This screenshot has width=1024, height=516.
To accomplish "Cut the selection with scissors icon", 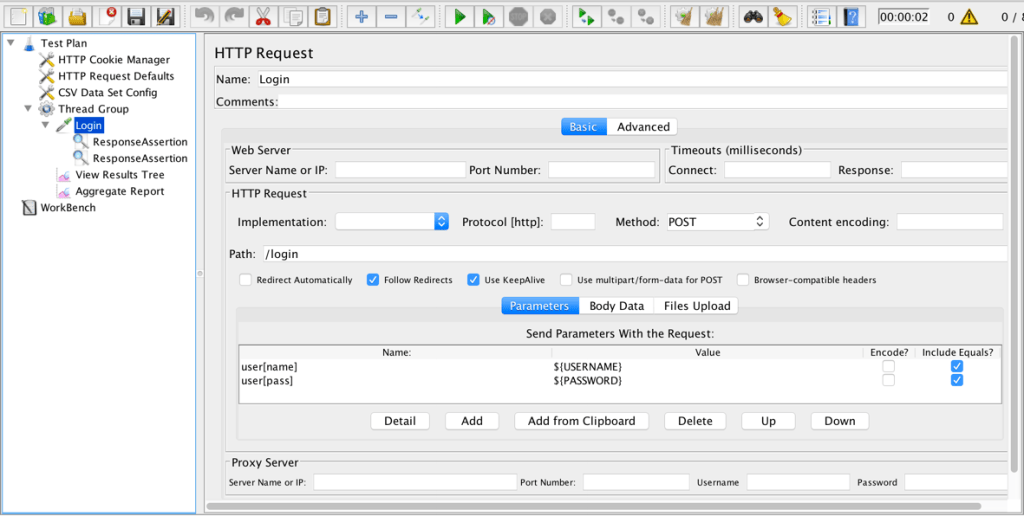I will tap(263, 16).
